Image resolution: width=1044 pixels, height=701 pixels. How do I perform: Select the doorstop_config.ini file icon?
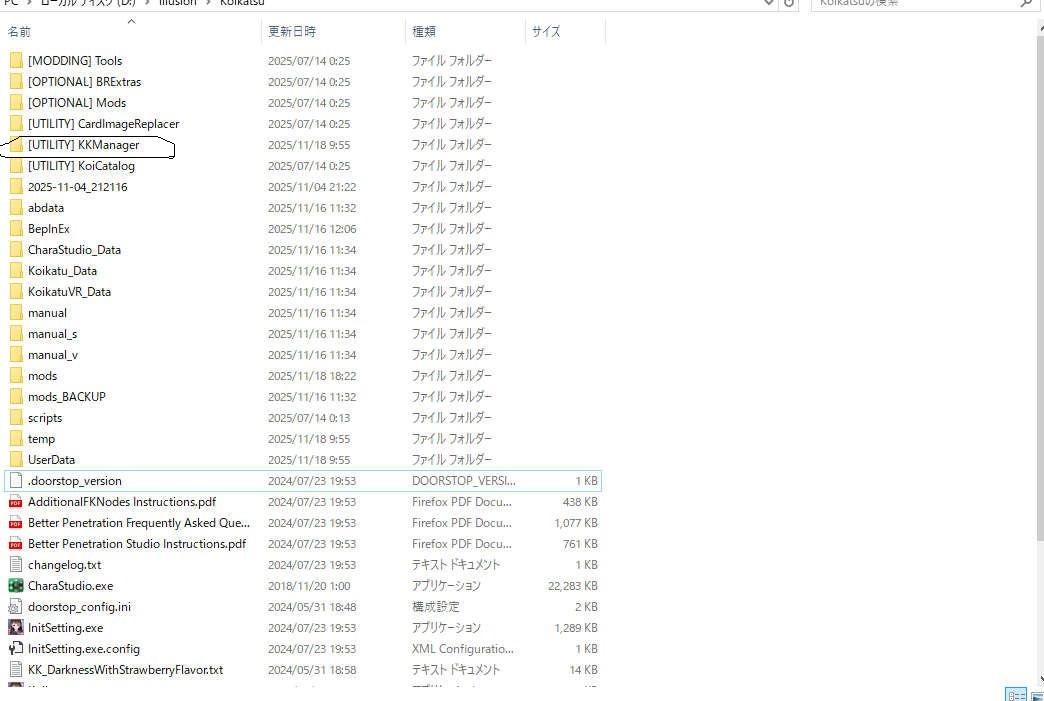pyautogui.click(x=16, y=607)
